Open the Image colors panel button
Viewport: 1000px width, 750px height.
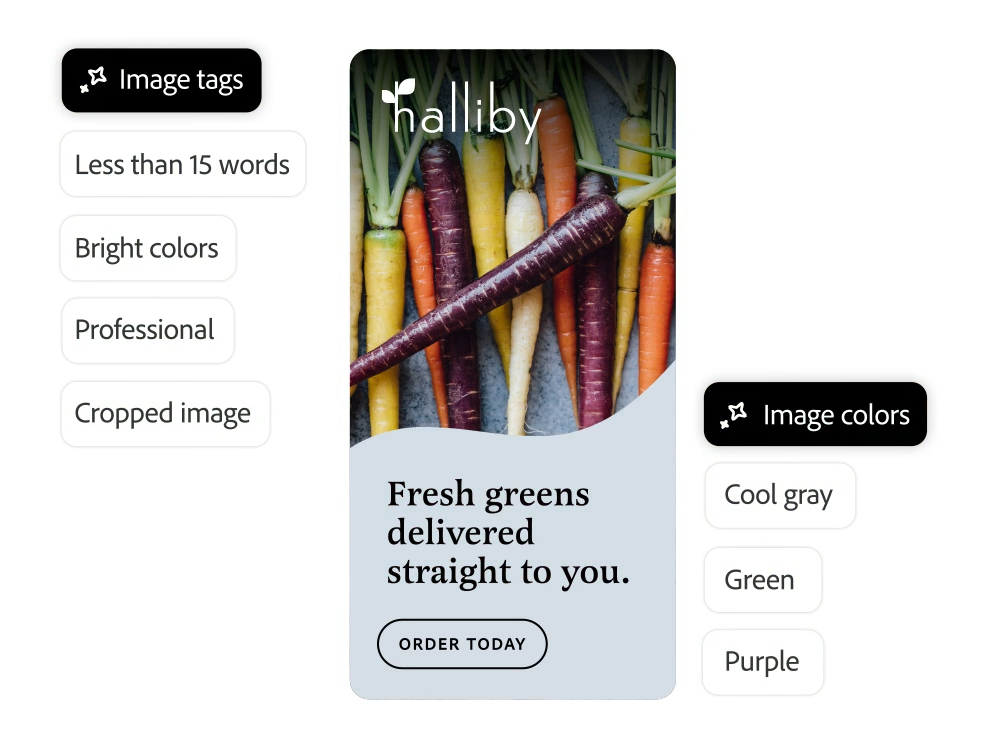tap(815, 414)
